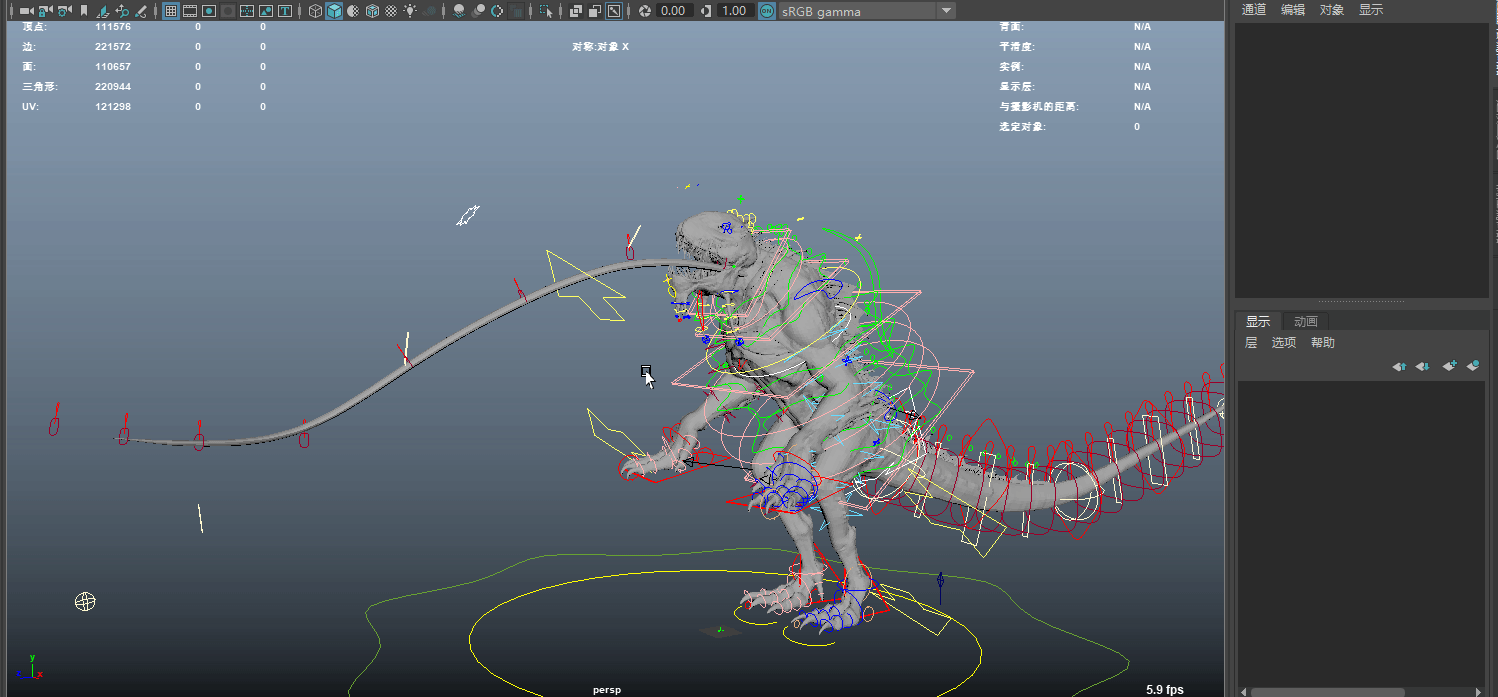Toggle the field chart display
This screenshot has height=697, width=1498.
click(246, 11)
